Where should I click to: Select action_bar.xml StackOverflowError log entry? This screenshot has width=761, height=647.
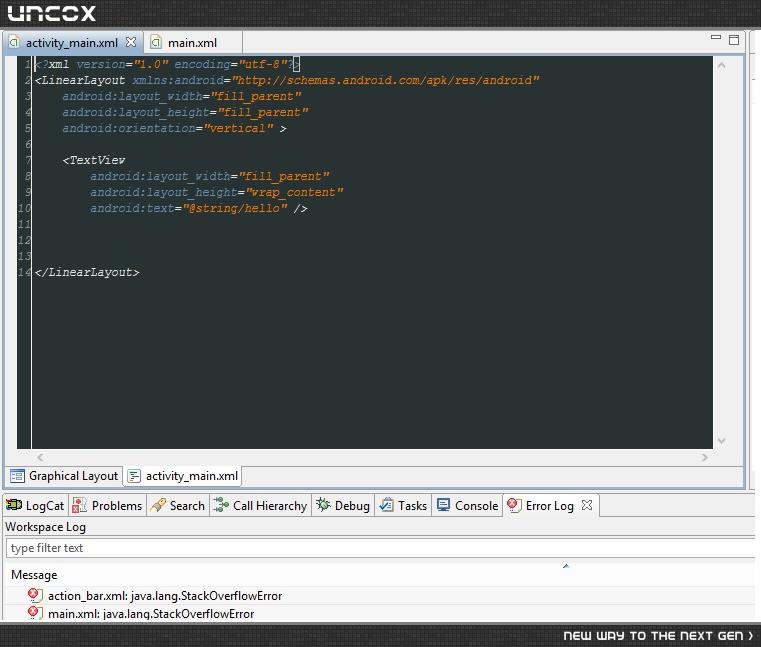pos(165,596)
